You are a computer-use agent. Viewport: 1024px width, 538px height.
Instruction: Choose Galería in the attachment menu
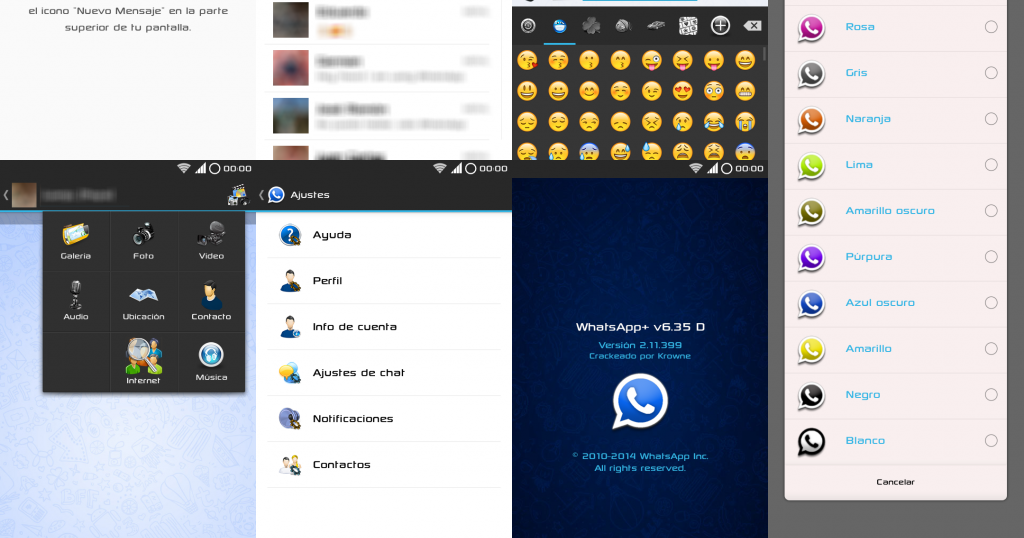tap(76, 241)
